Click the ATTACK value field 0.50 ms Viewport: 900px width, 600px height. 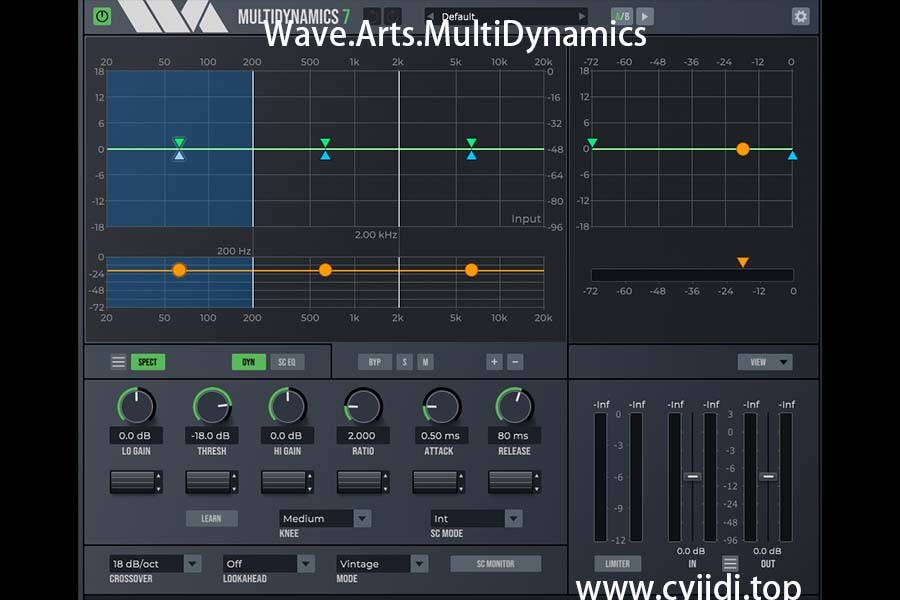(x=441, y=435)
